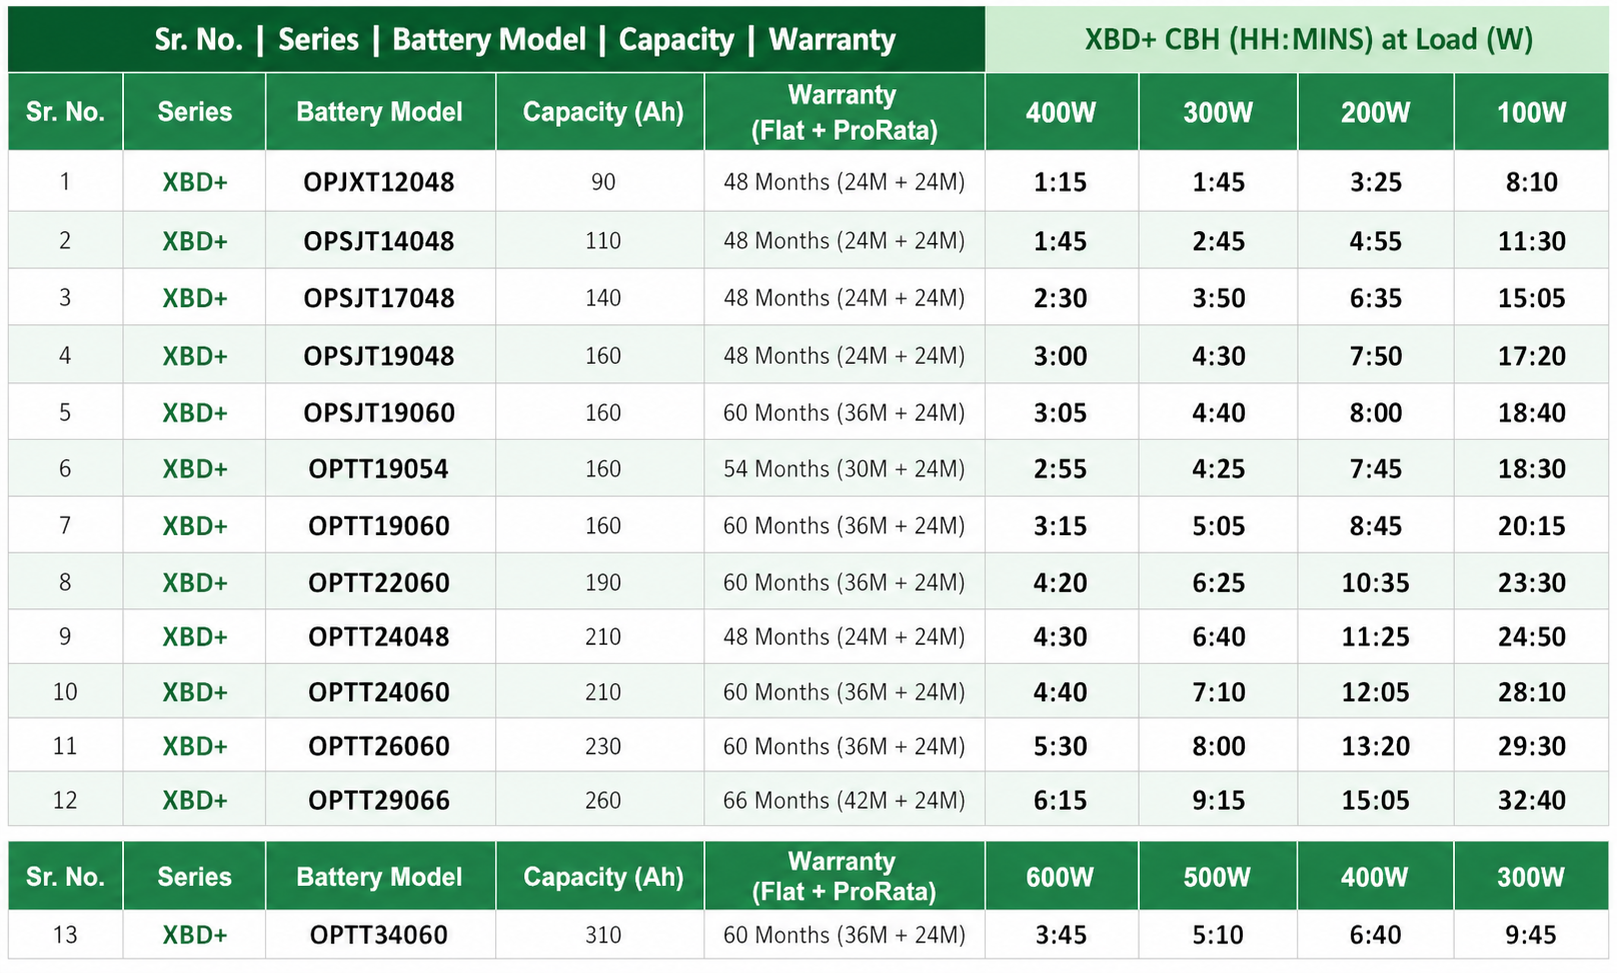Screen dimensions: 1617x973
Task: Select the 9:15 backup time
Action: pos(1218,800)
